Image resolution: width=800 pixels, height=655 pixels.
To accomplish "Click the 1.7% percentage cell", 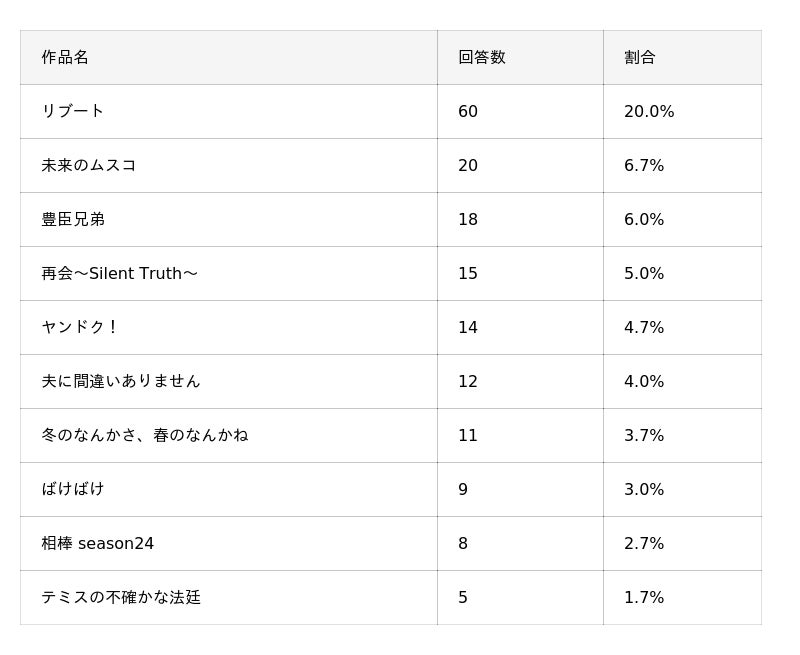I will point(644,597).
